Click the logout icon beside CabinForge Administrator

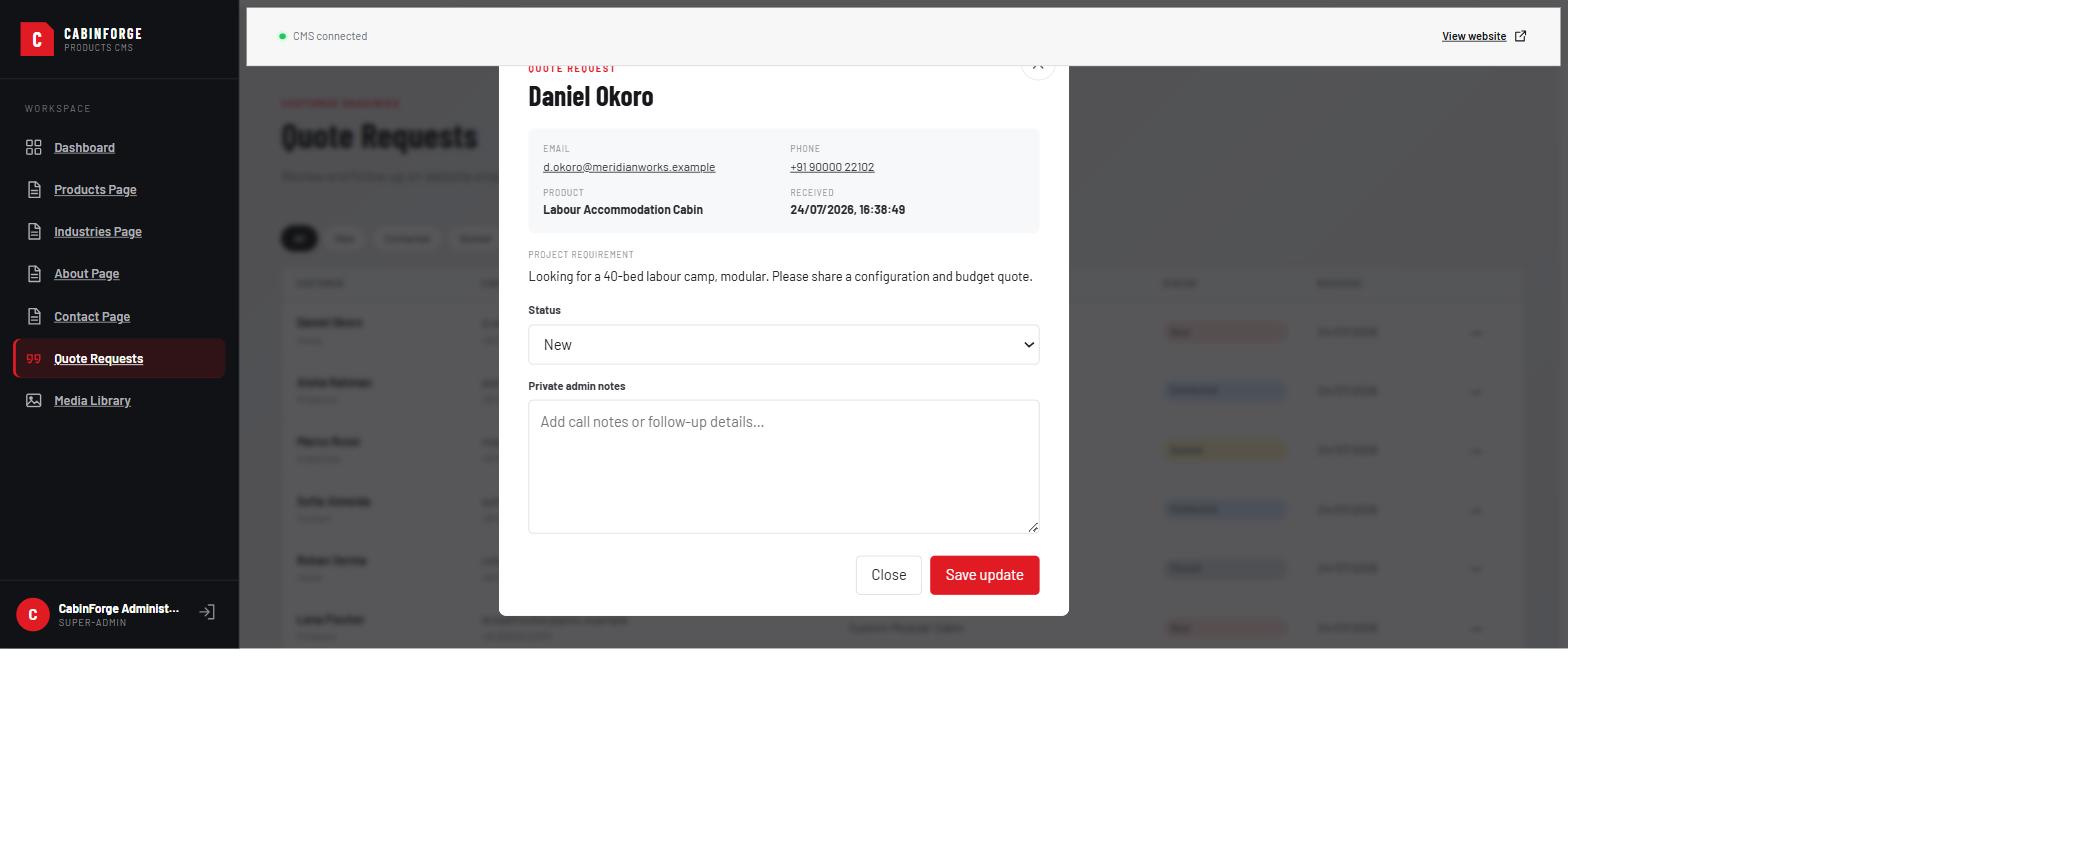coord(207,612)
